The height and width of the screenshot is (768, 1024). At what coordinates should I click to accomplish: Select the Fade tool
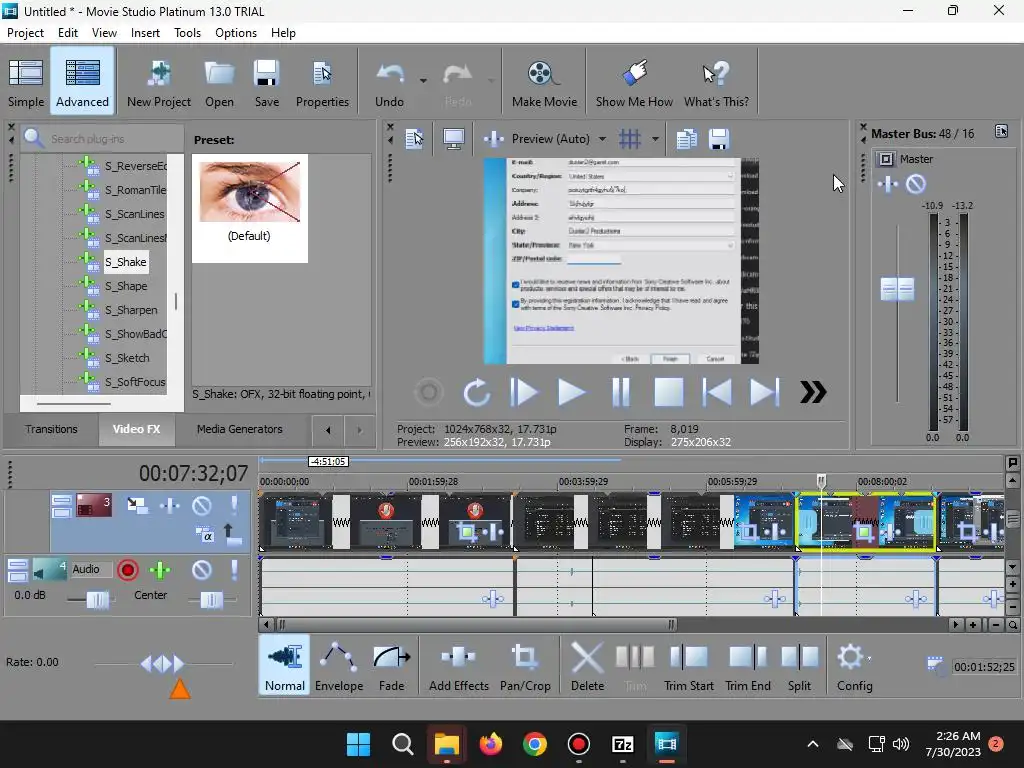coord(392,666)
